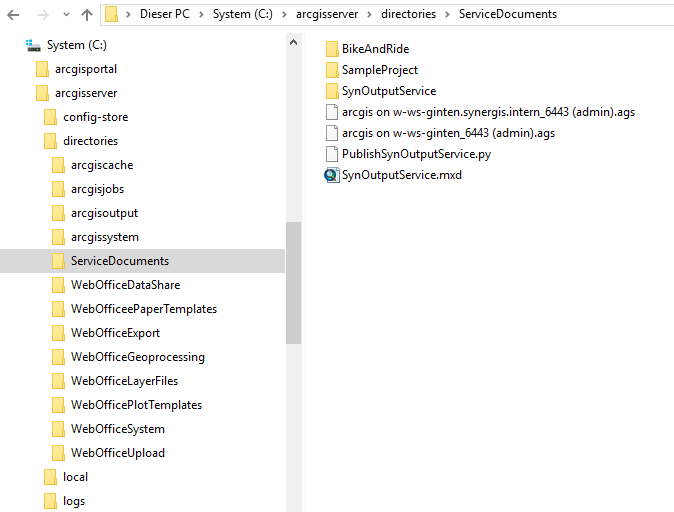Select arcgisserver in address breadcrumb
Image resolution: width=674 pixels, height=512 pixels.
[x=327, y=14]
